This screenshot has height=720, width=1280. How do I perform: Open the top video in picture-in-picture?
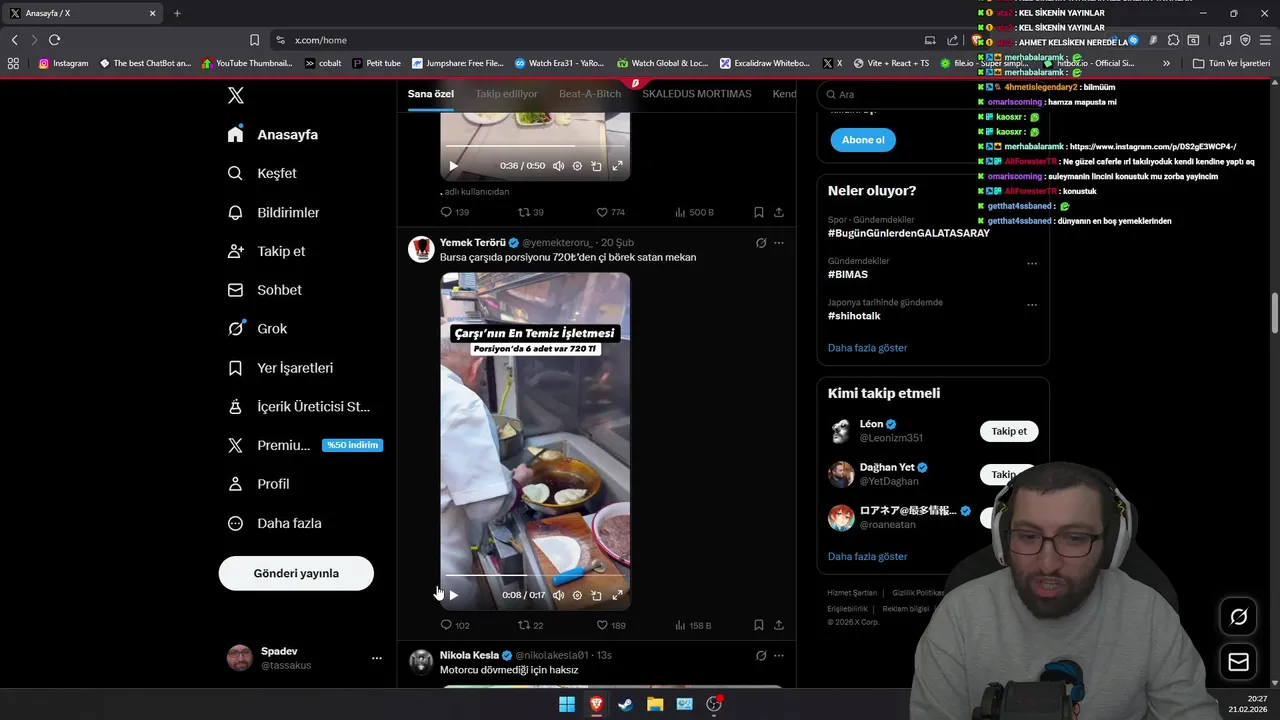(596, 166)
